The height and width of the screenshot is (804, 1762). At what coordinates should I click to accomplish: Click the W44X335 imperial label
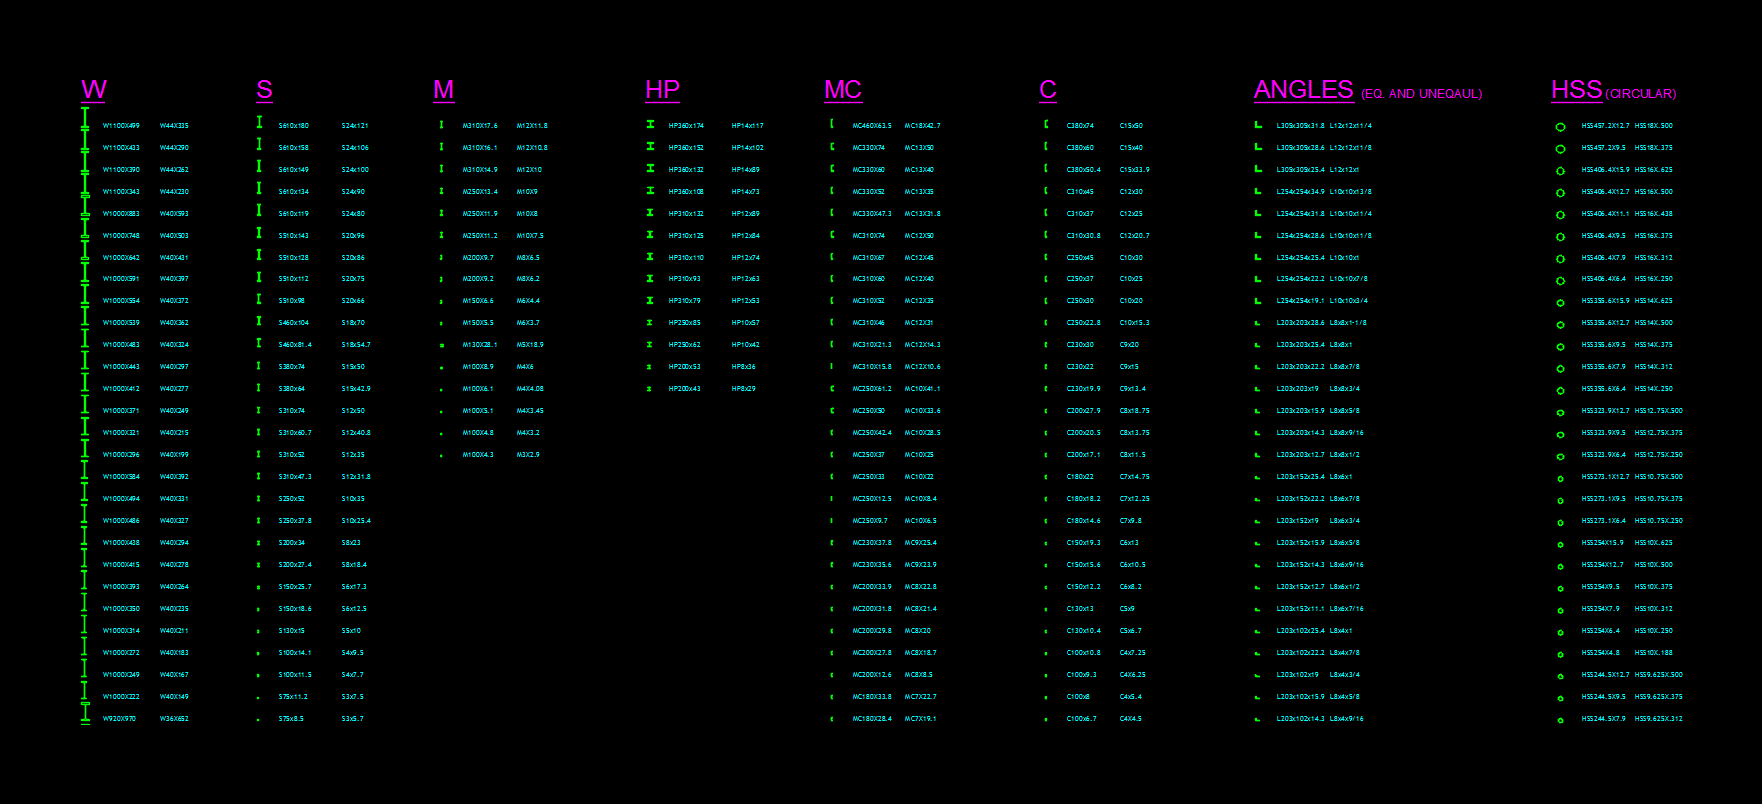(174, 126)
